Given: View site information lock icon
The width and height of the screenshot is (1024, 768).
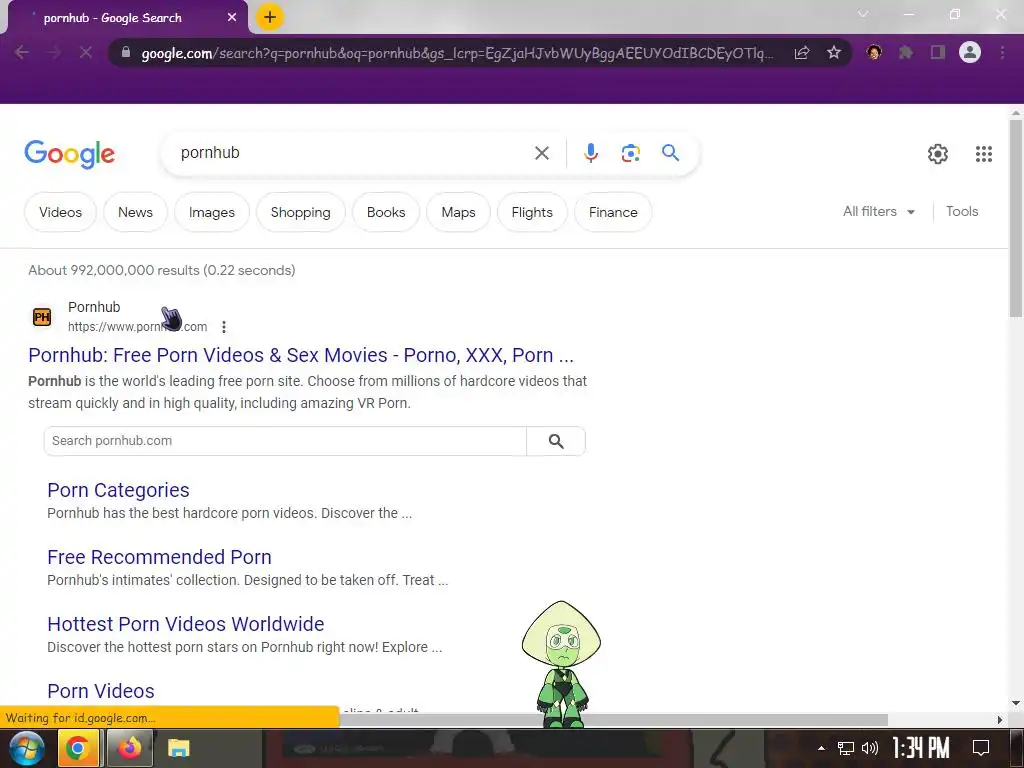Looking at the screenshot, I should click(126, 52).
